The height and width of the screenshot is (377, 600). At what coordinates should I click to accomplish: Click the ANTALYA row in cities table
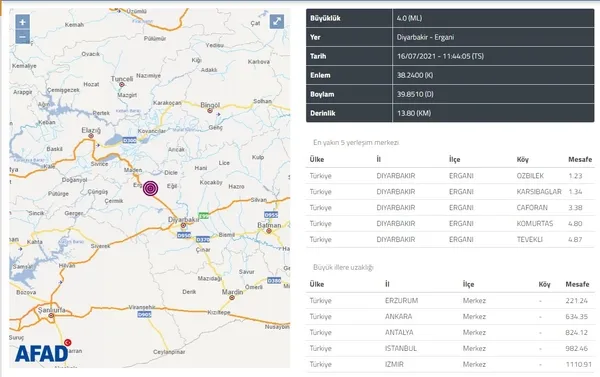pos(450,332)
